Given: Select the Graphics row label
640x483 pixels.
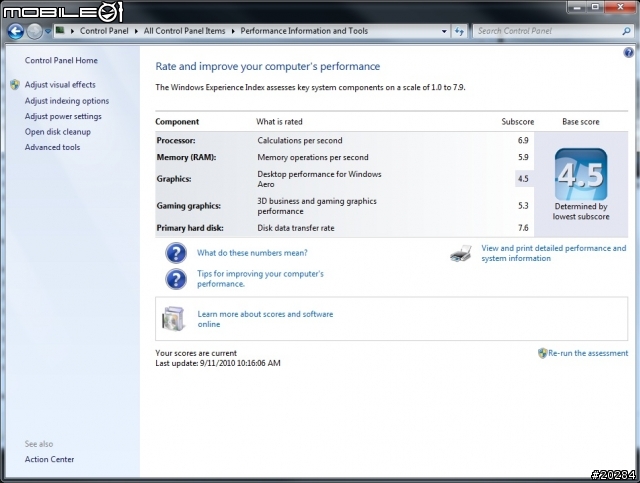Looking at the screenshot, I should point(173,179).
